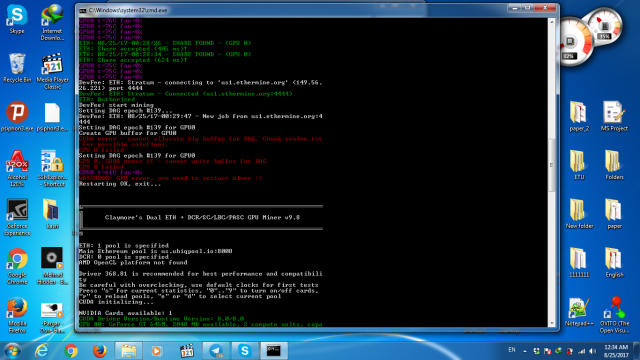This screenshot has width=640, height=360.
Task: Open Windows Explorer from taskbar
Action: [x=129, y=351]
